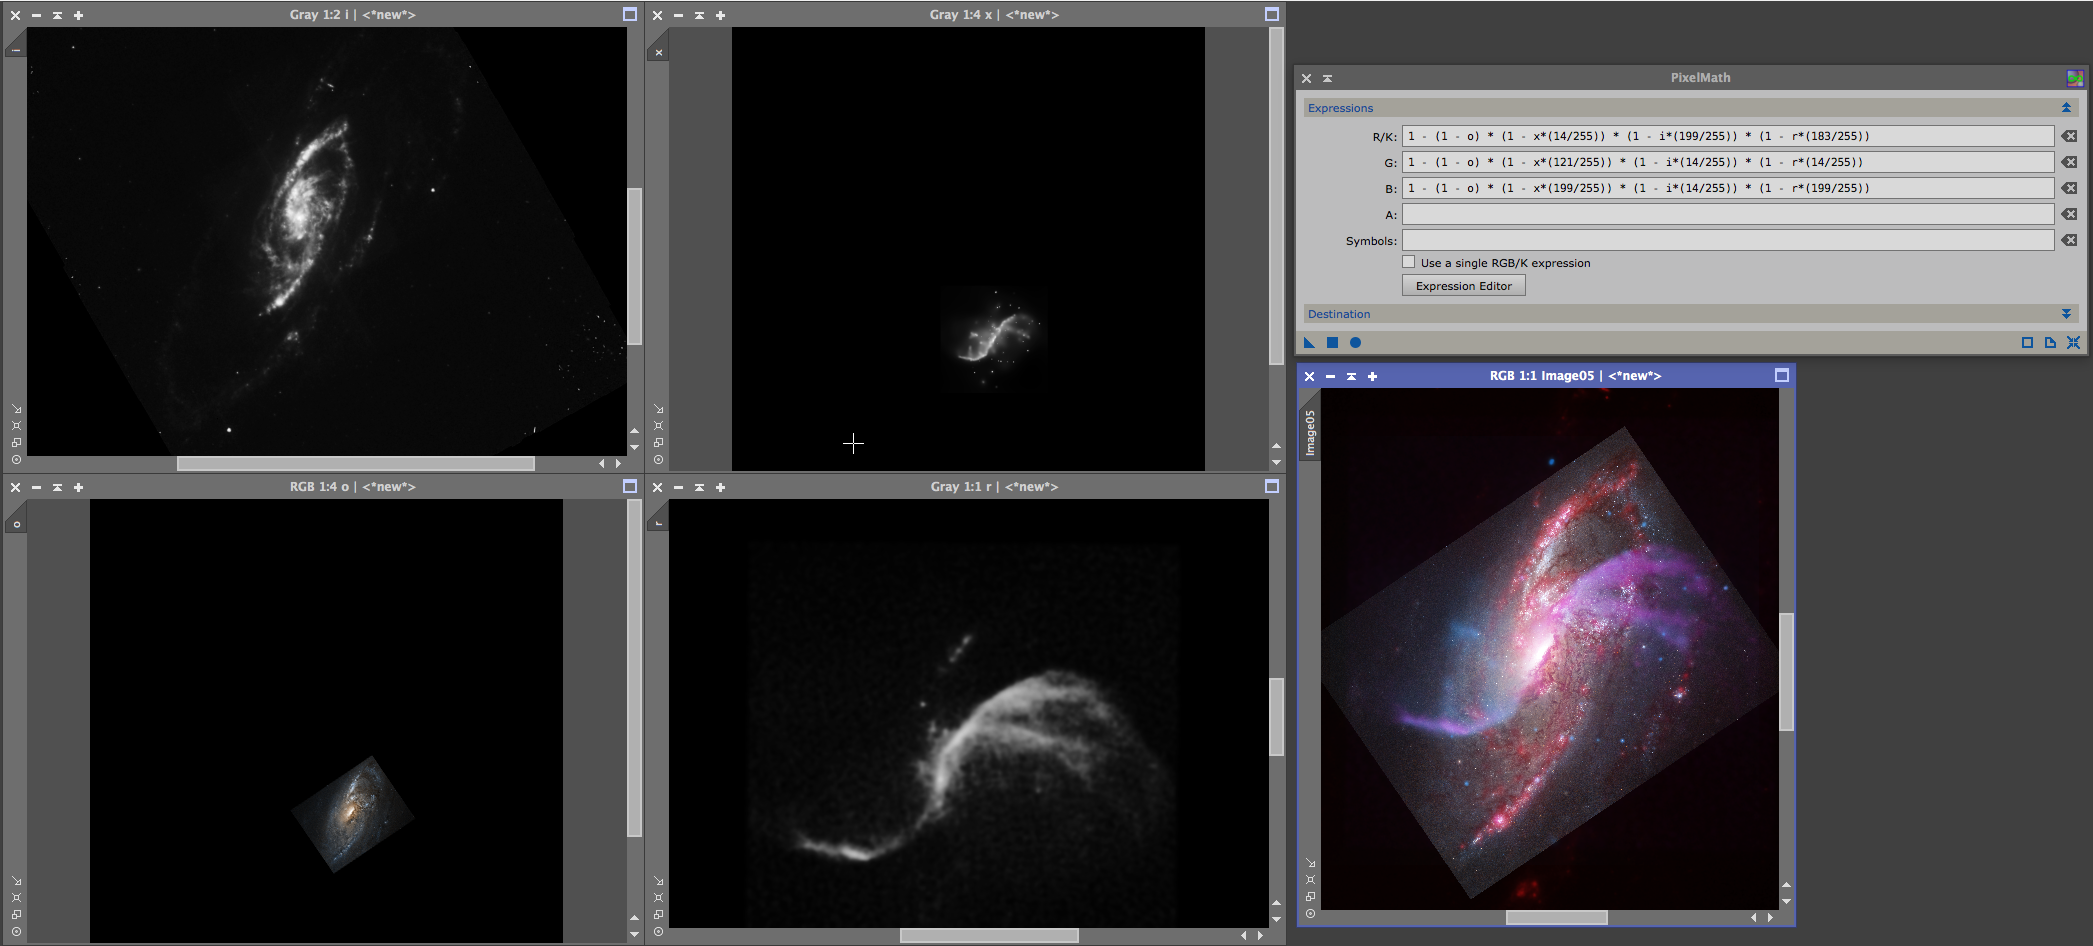
Task: Open PixelMath preferences icon in the bottom bar
Action: pyautogui.click(x=2027, y=343)
